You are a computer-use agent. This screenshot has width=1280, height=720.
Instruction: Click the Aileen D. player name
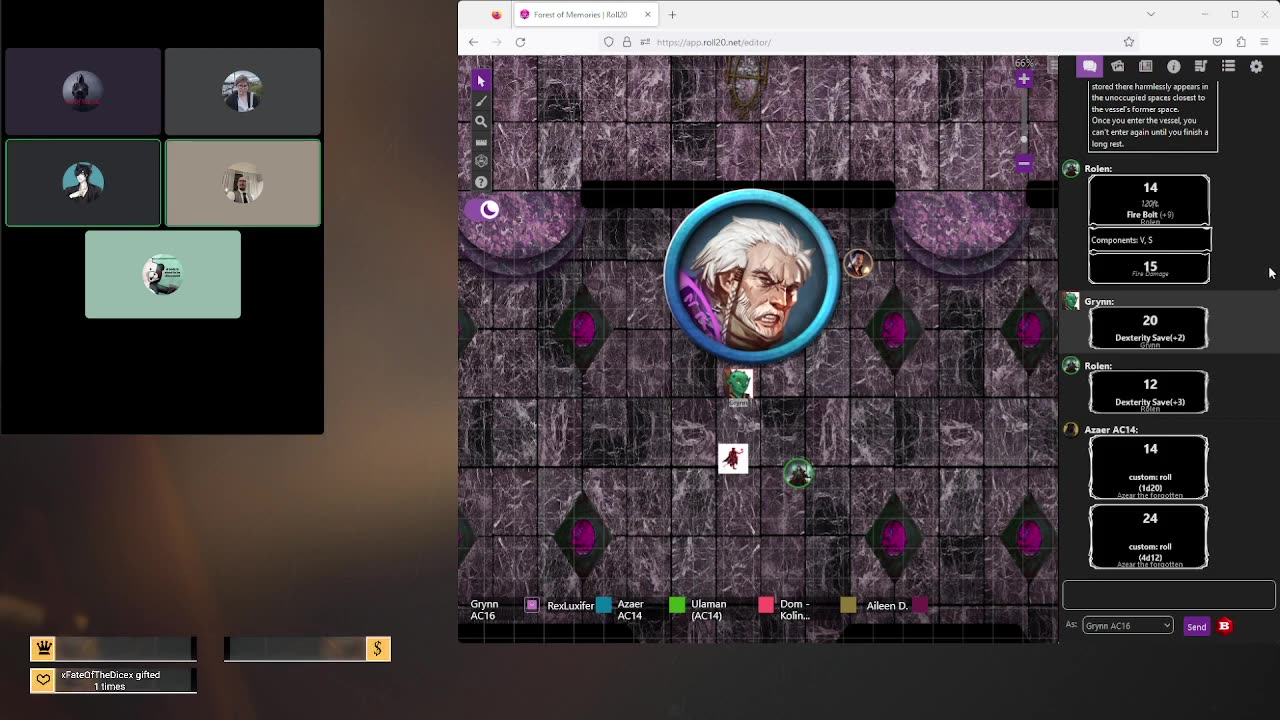tap(887, 605)
